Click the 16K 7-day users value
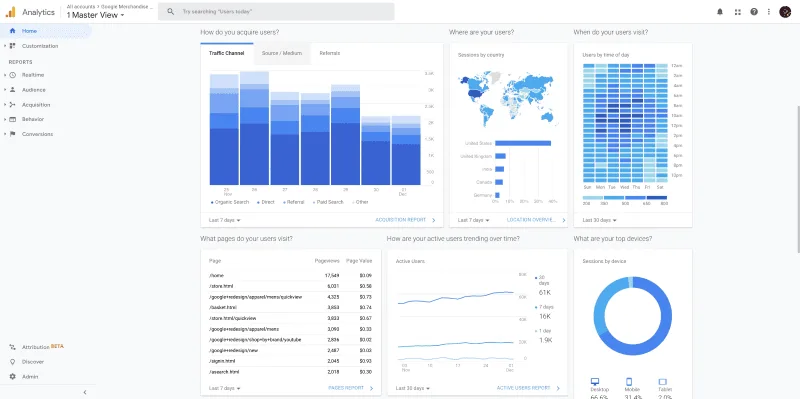 pyautogui.click(x=544, y=317)
